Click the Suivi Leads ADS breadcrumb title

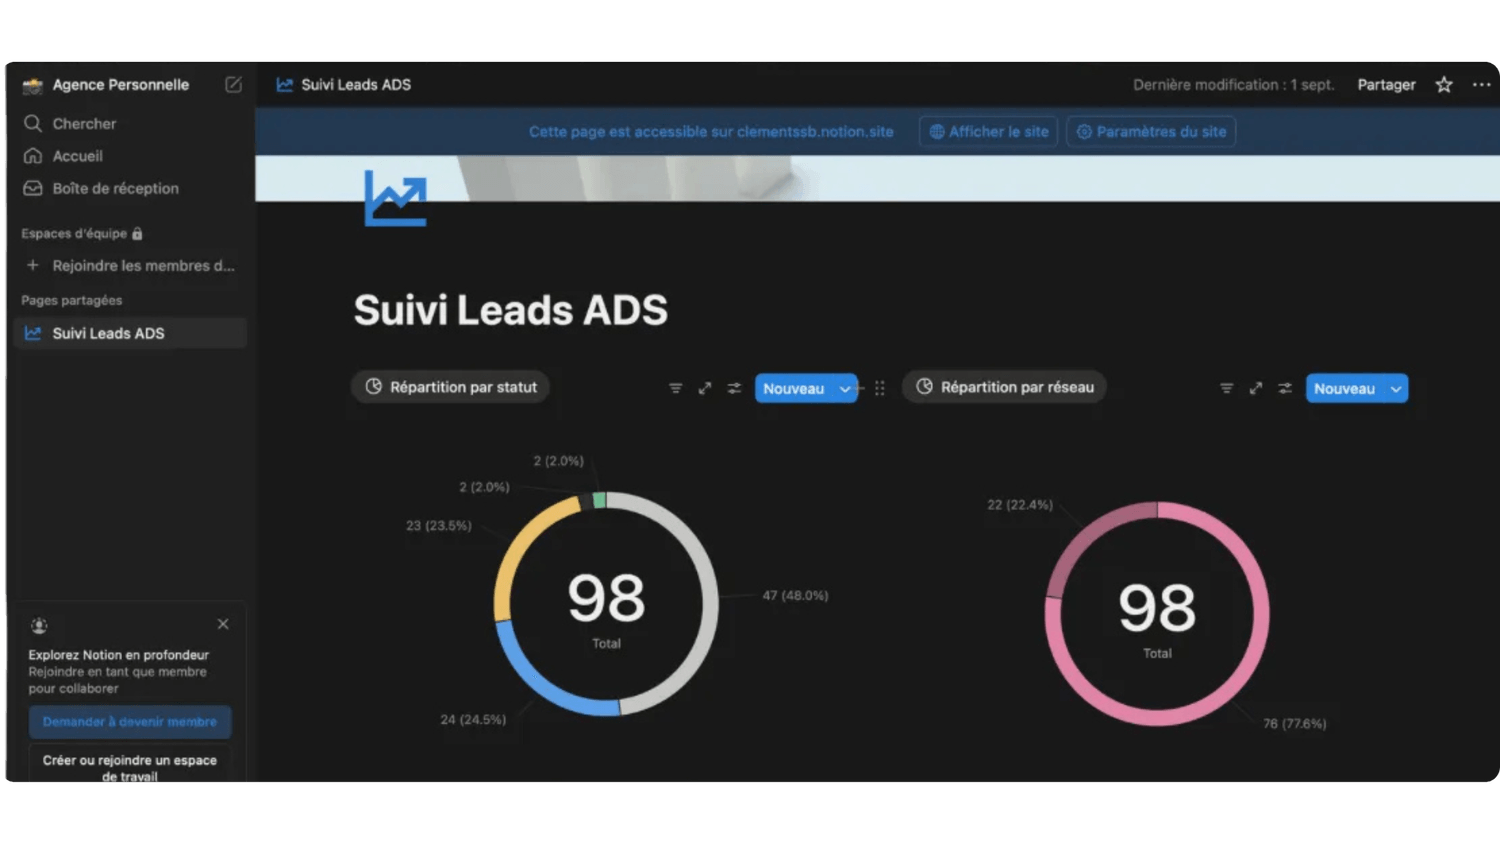point(356,85)
